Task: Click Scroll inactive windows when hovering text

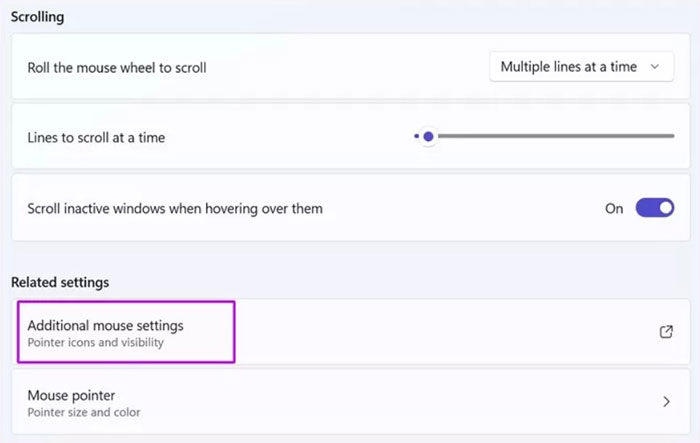Action: click(x=175, y=209)
